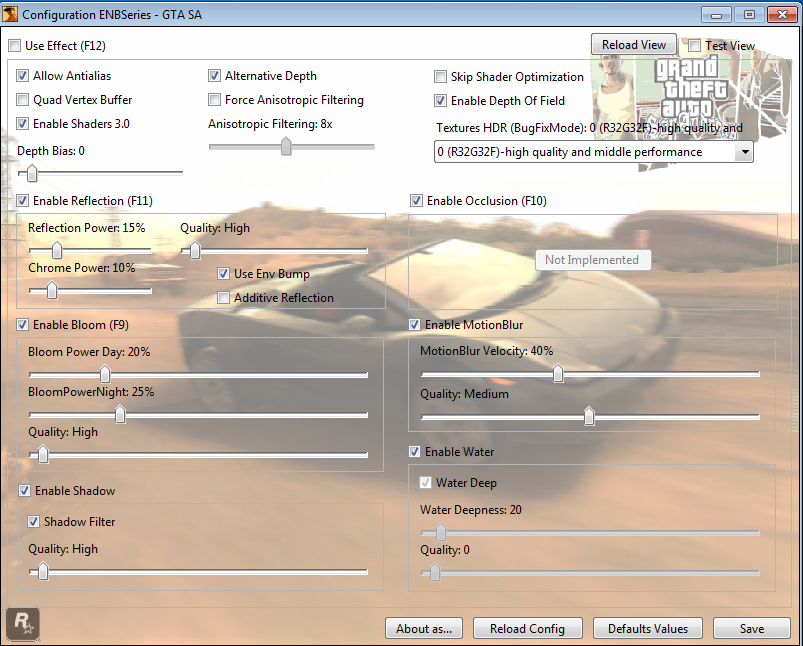Enable Force Anisotropic Filtering
This screenshot has width=803, height=646.
click(215, 100)
